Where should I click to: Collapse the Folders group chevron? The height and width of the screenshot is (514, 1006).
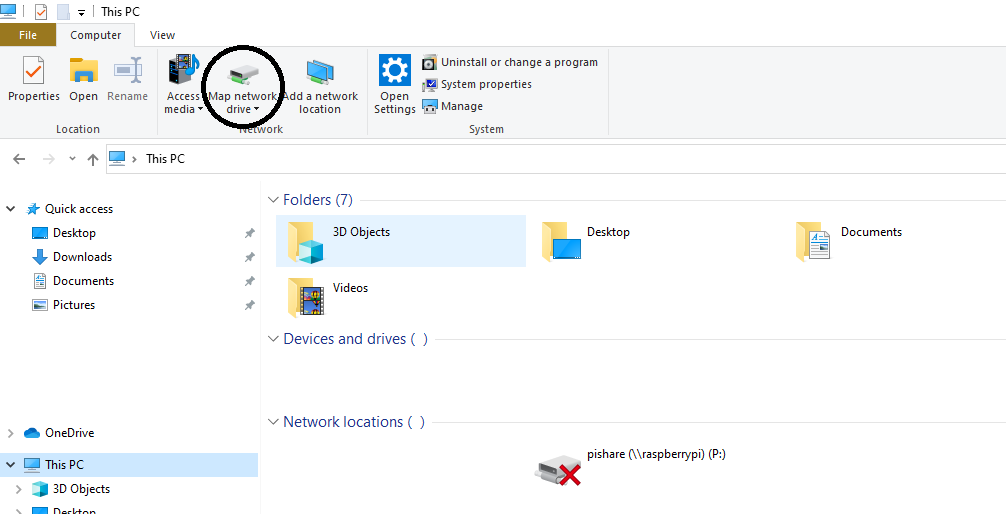273,200
